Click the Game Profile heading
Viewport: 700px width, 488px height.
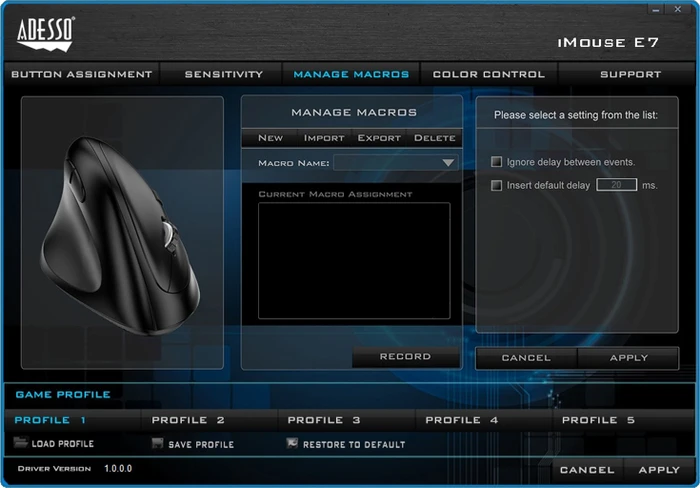click(x=63, y=394)
